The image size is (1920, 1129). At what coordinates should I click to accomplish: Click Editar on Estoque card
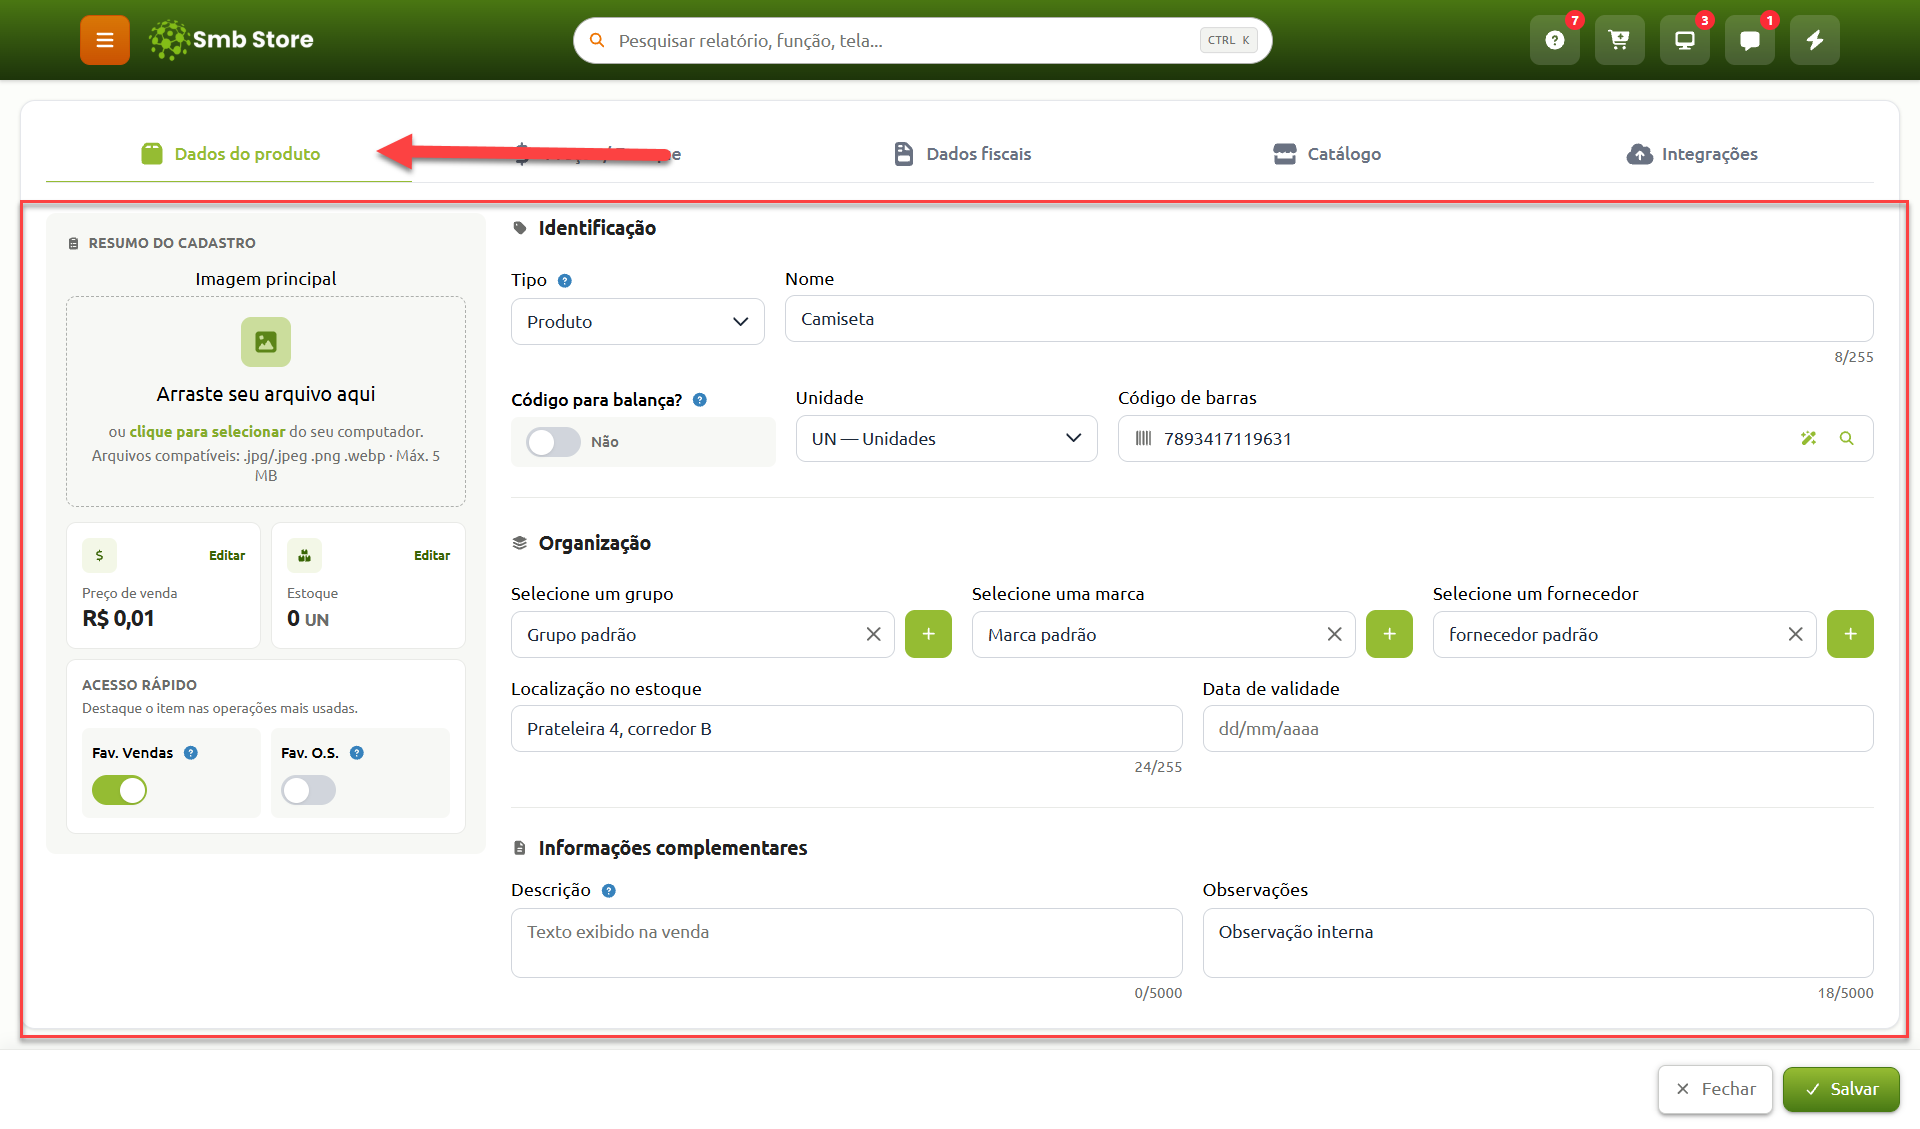pyautogui.click(x=432, y=555)
